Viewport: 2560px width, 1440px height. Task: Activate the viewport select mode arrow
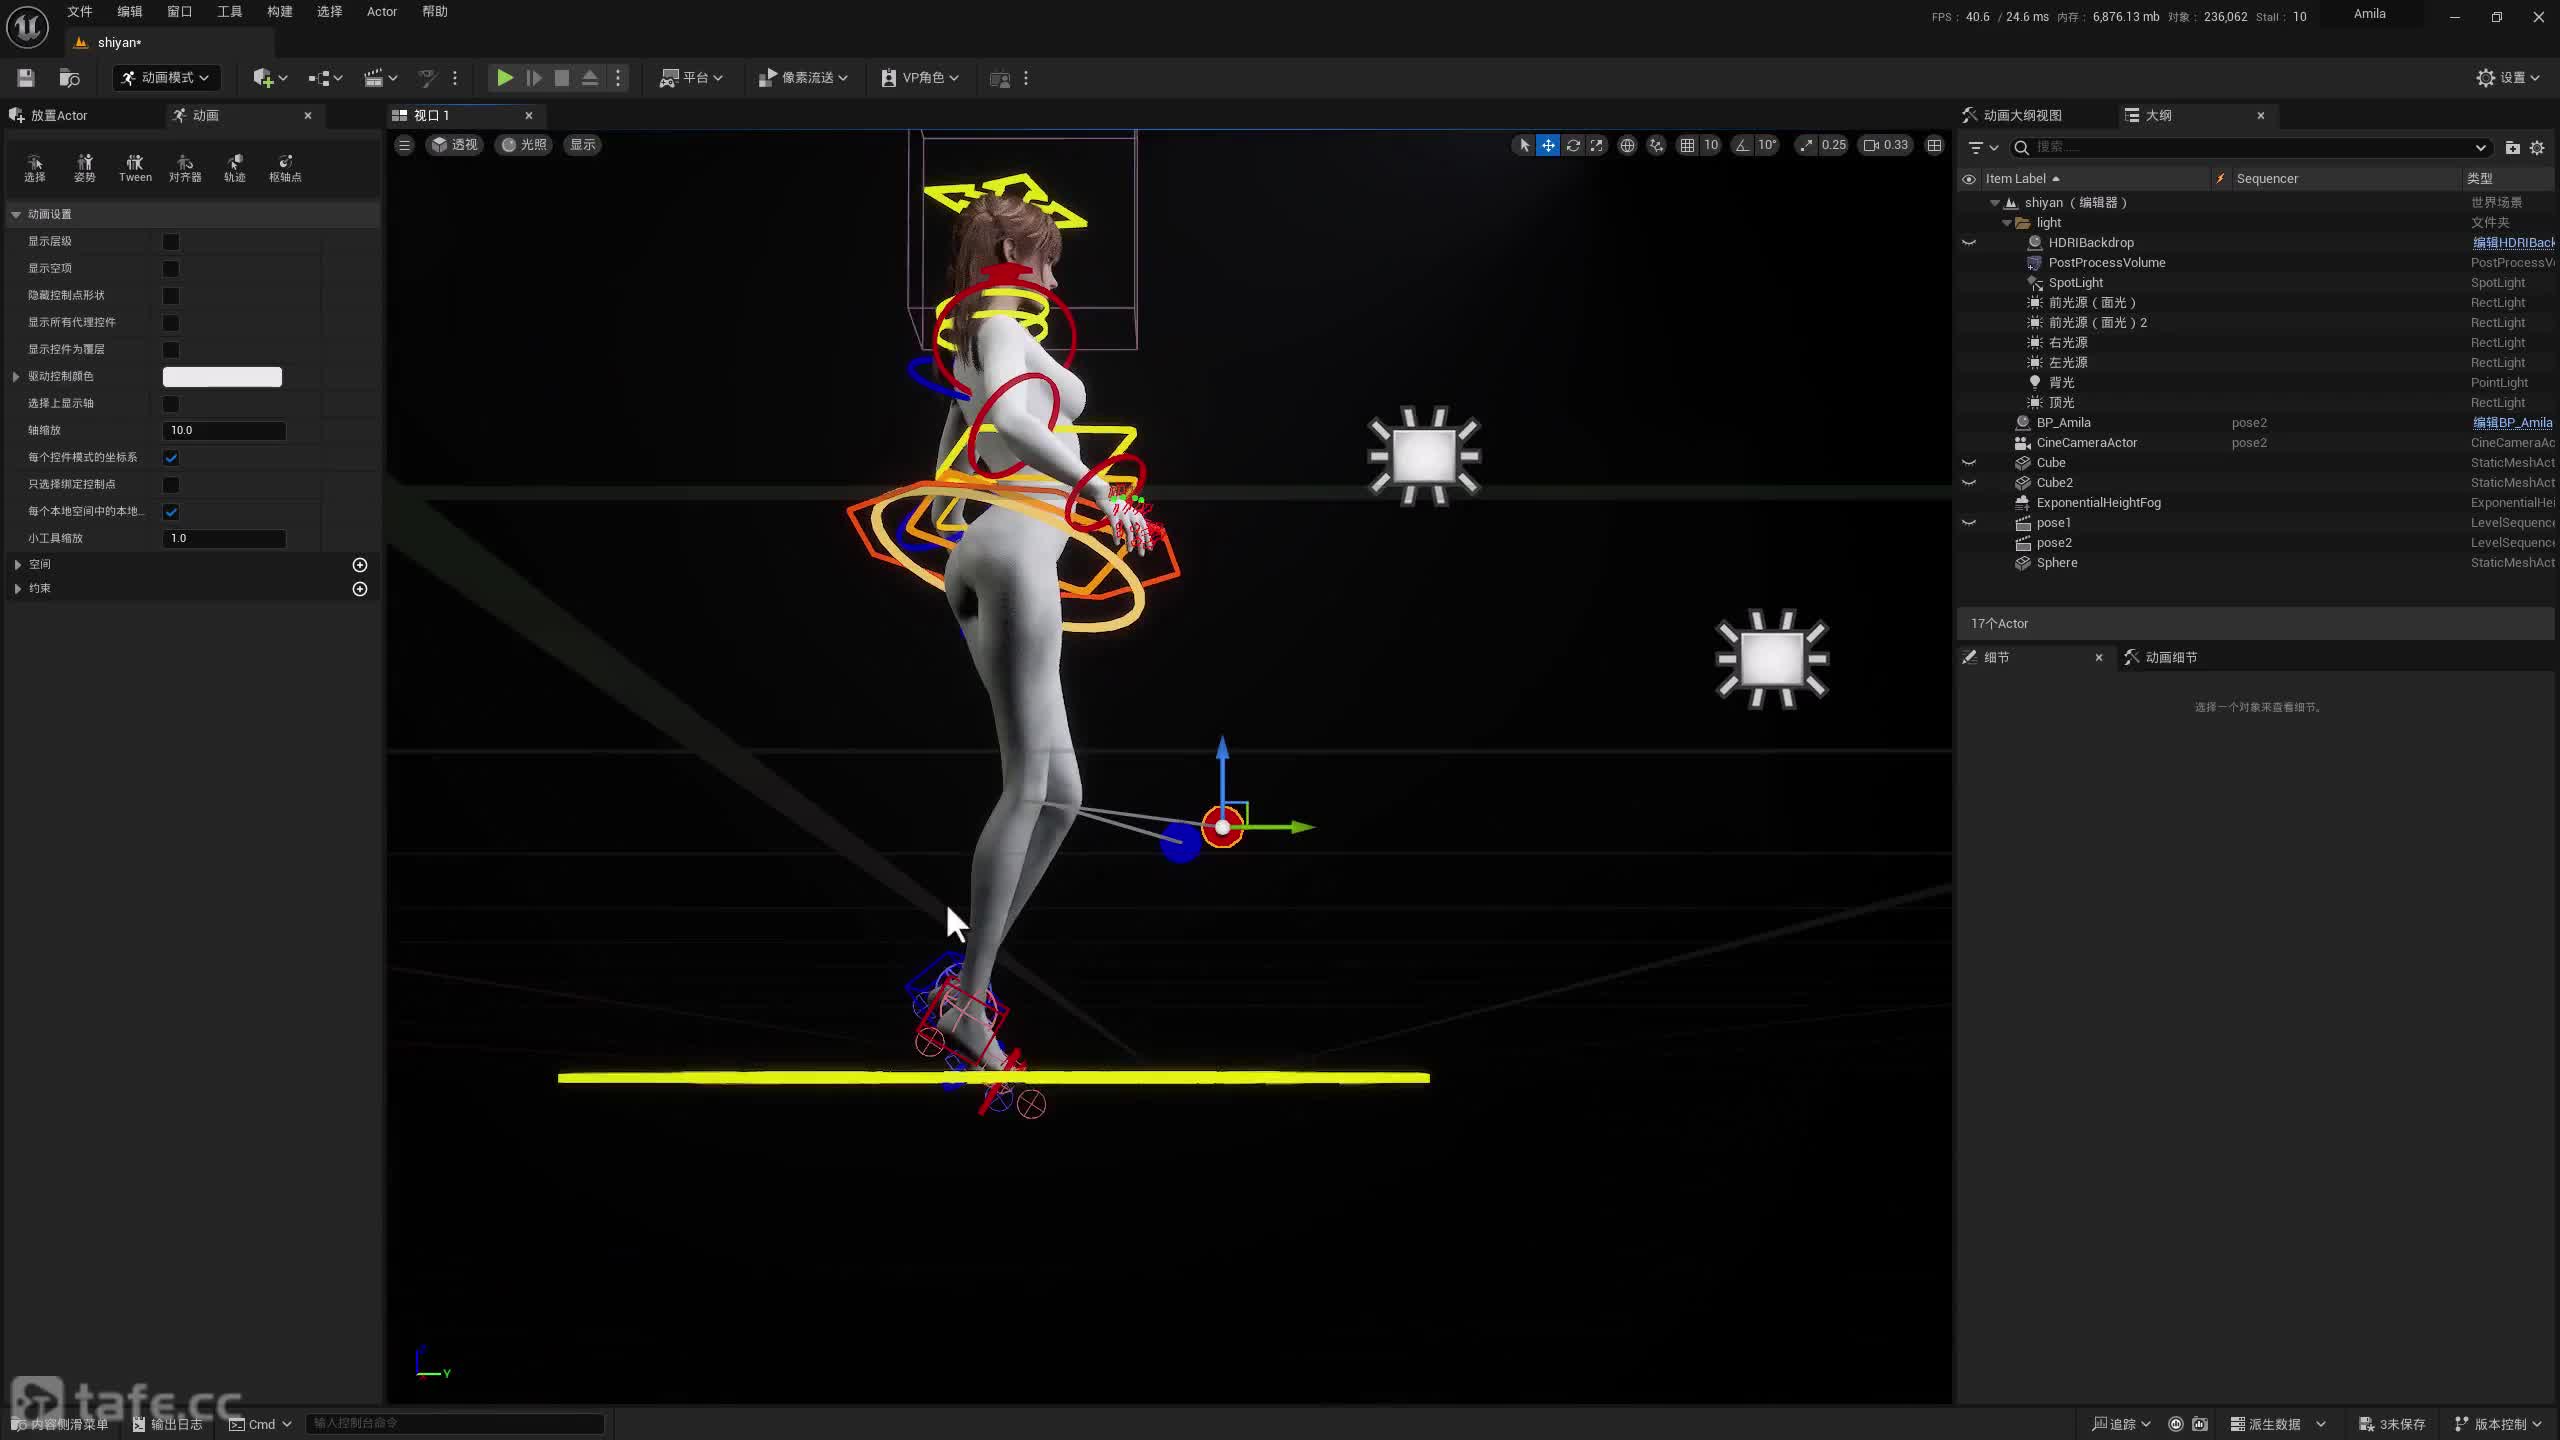[1524, 145]
